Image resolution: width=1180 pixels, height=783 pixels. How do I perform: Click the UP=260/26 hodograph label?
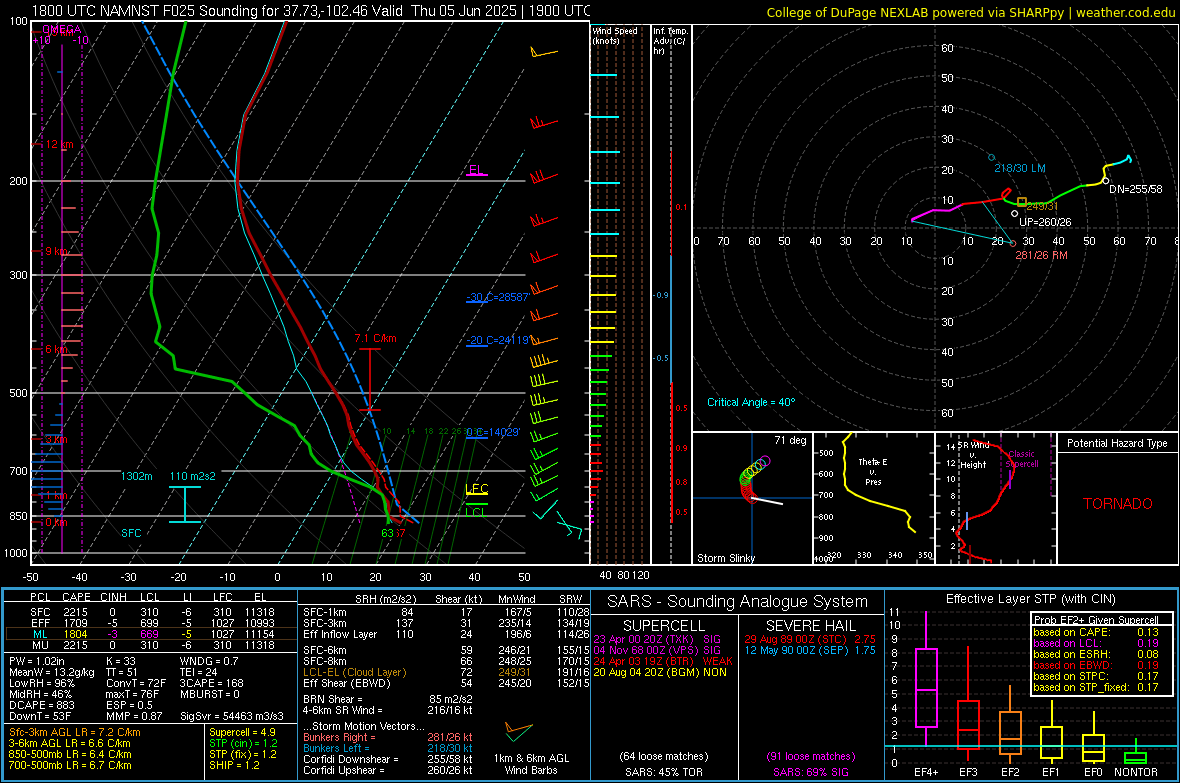pyautogui.click(x=1045, y=222)
